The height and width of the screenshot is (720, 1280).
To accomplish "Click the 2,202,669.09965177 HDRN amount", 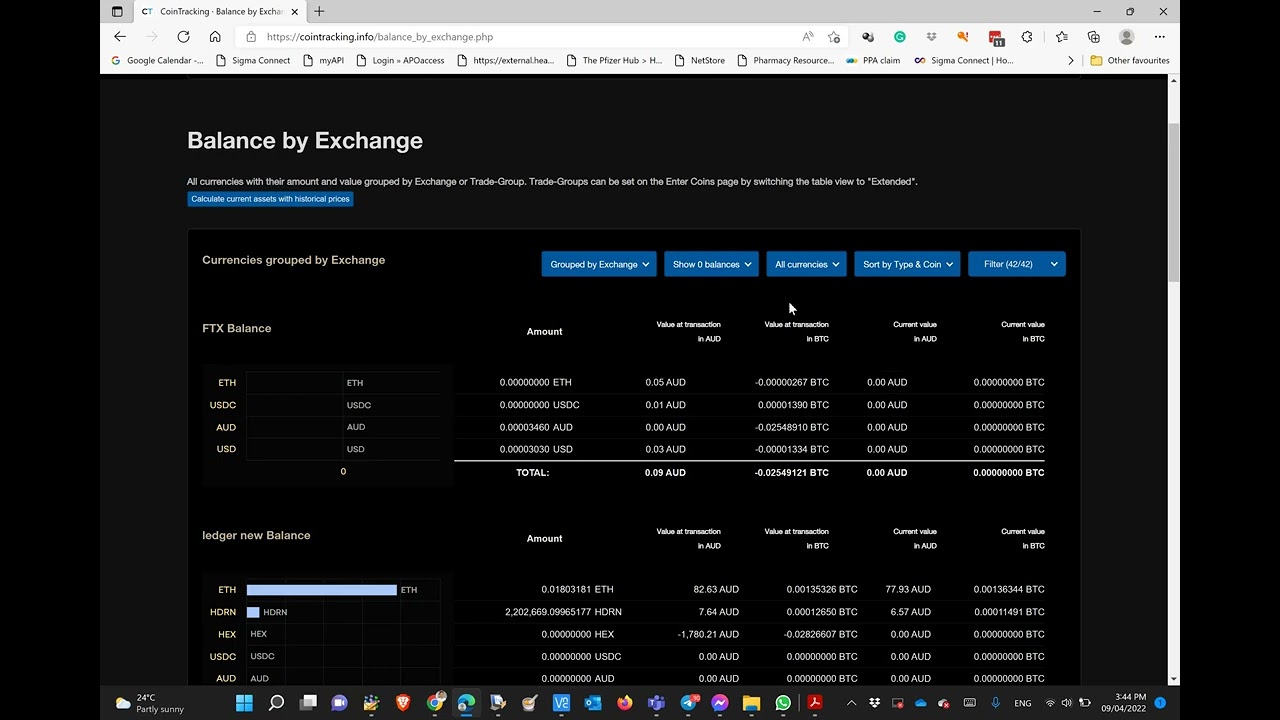I will pyautogui.click(x=564, y=612).
